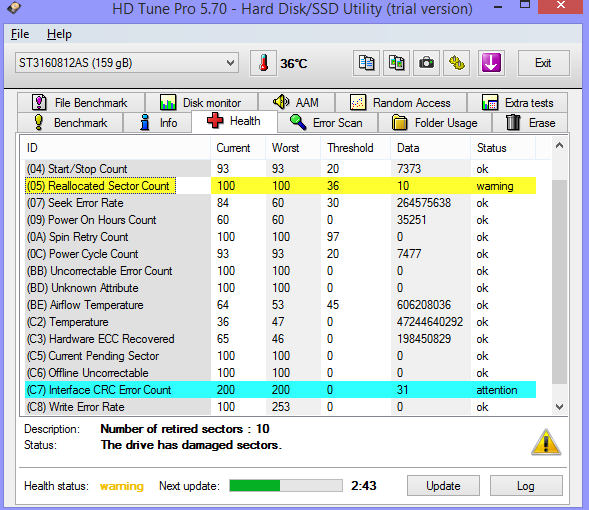Viewport: 589px width, 510px height.
Task: Click the Worst column header
Action: point(293,148)
